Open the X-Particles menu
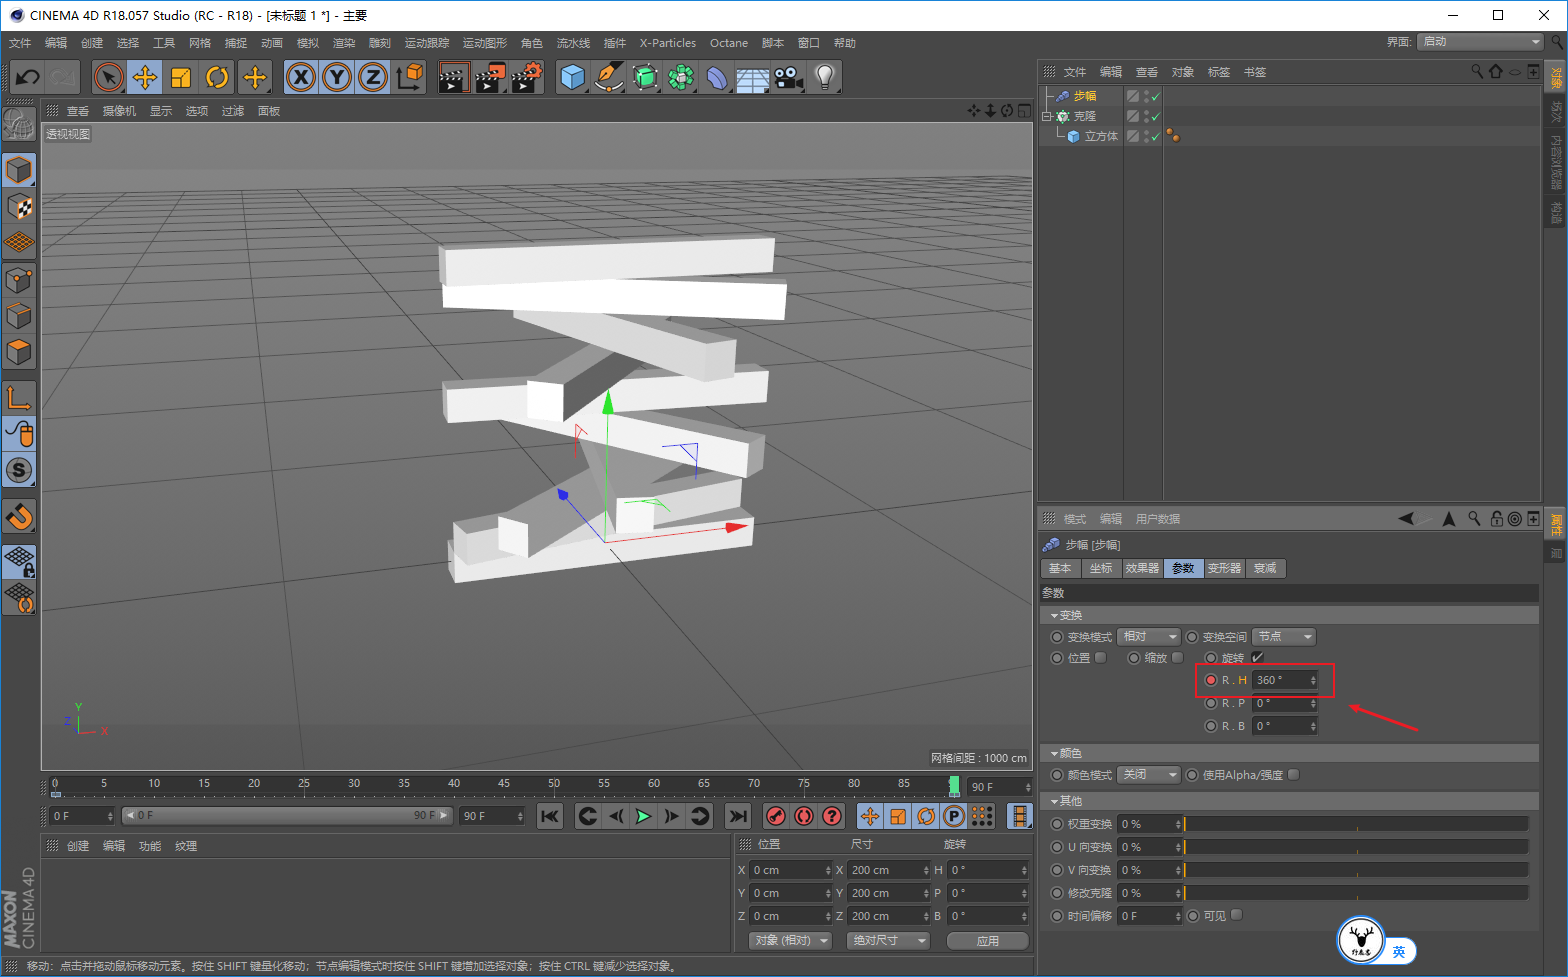The image size is (1568, 977). click(668, 43)
